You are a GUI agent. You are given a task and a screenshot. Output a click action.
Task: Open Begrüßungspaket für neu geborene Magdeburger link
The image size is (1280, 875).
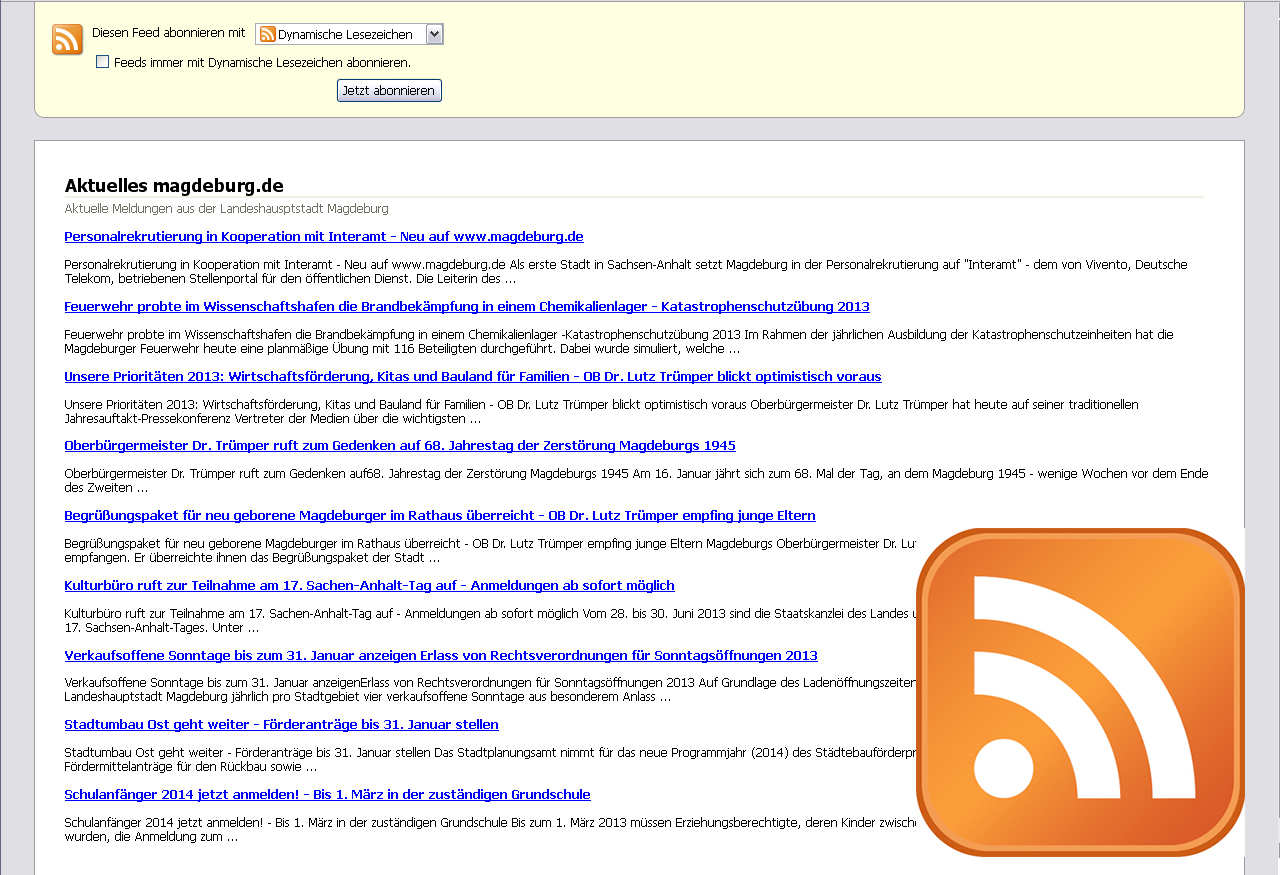440,516
